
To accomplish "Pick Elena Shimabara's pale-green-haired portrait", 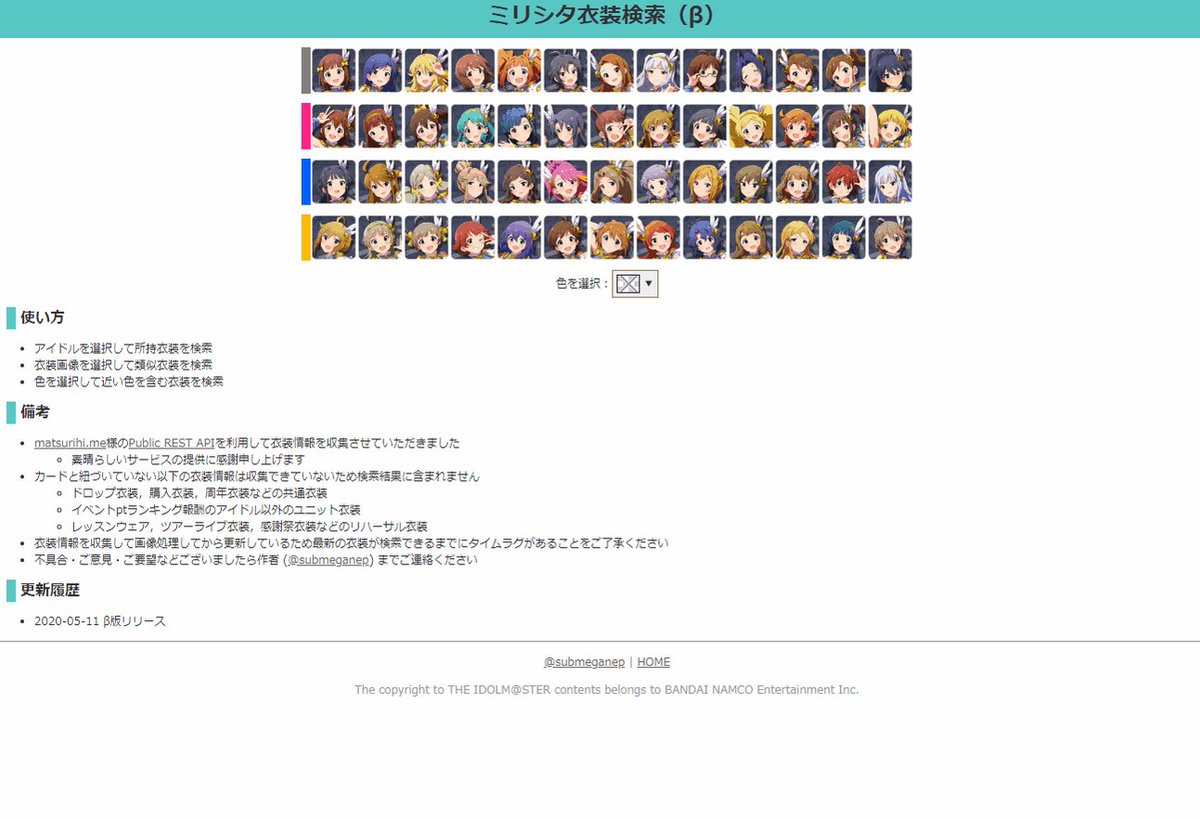I will click(380, 238).
